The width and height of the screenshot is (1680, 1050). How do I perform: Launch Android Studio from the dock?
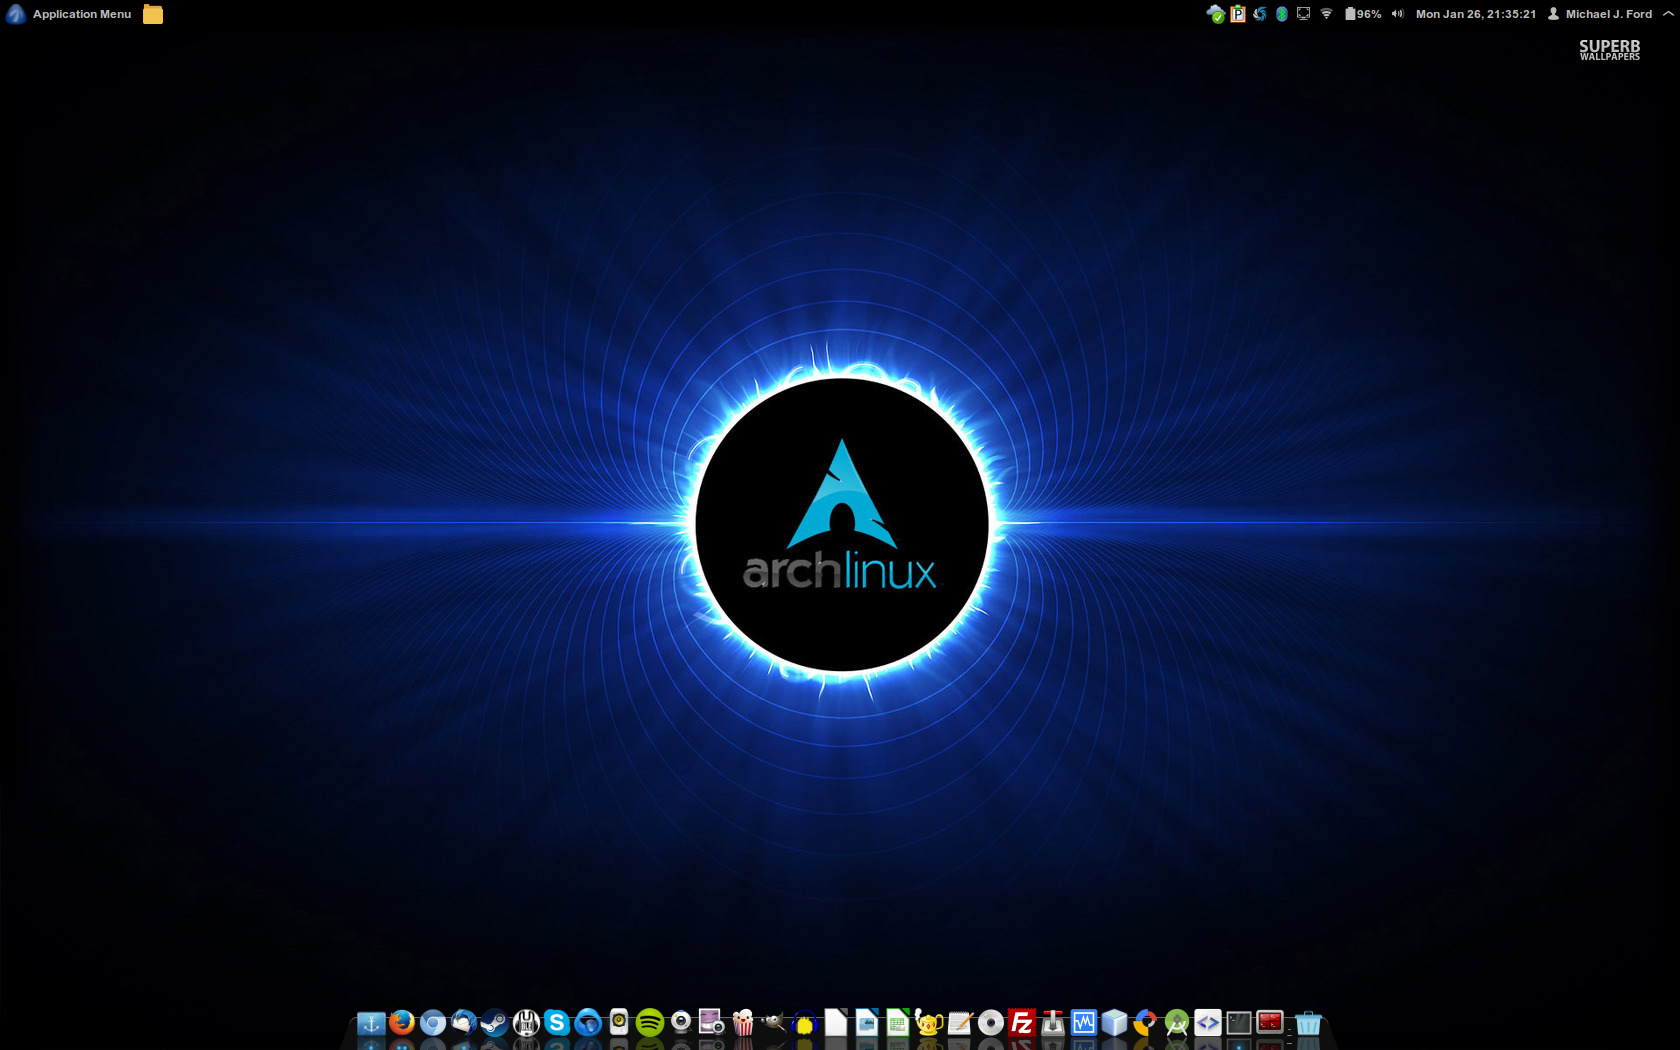(x=1177, y=1023)
